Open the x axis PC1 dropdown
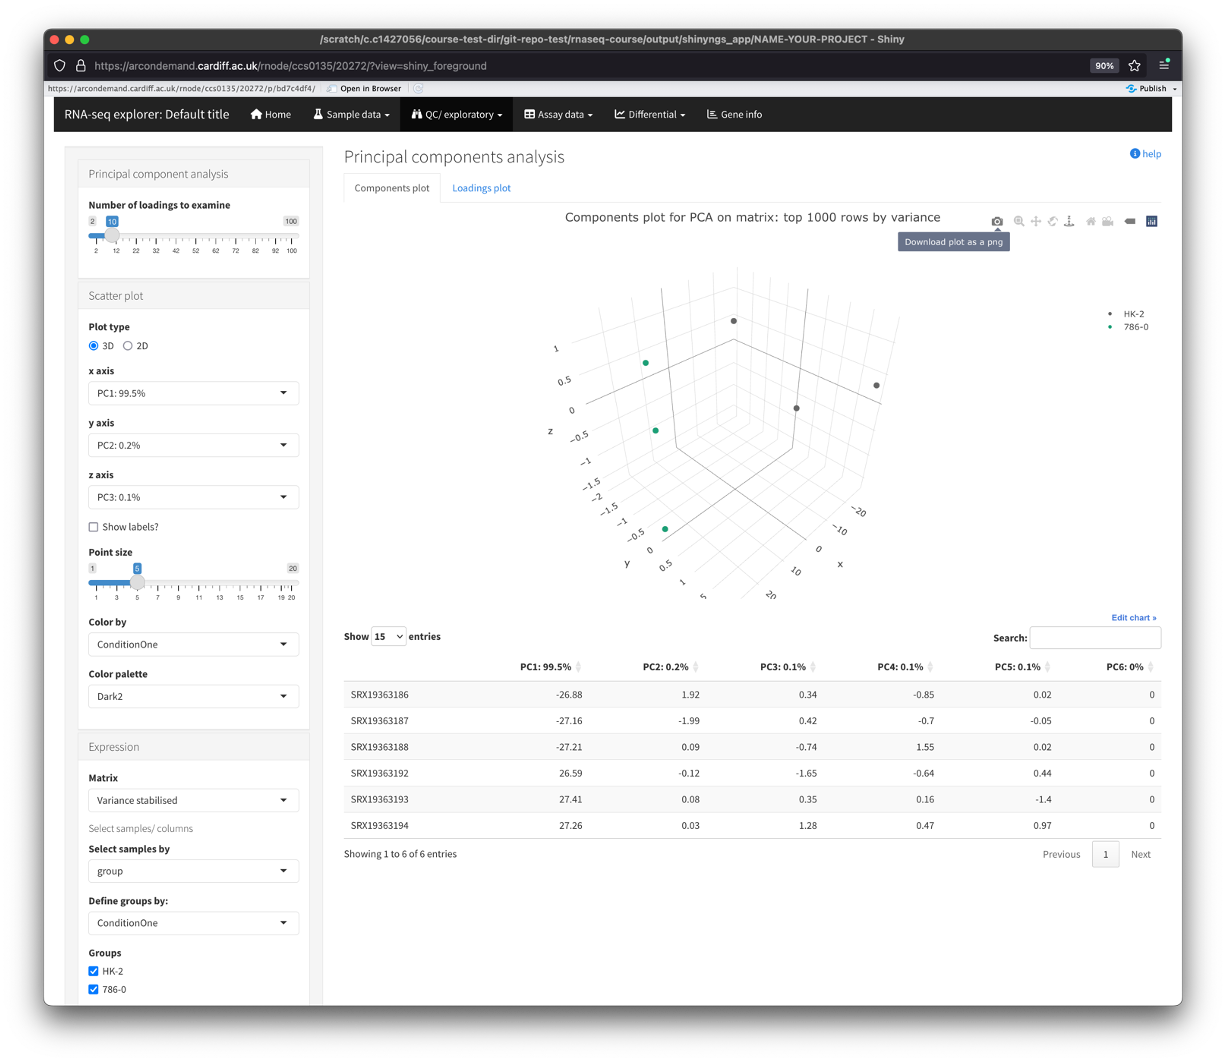Screen dimensions: 1226x1062 click(193, 393)
